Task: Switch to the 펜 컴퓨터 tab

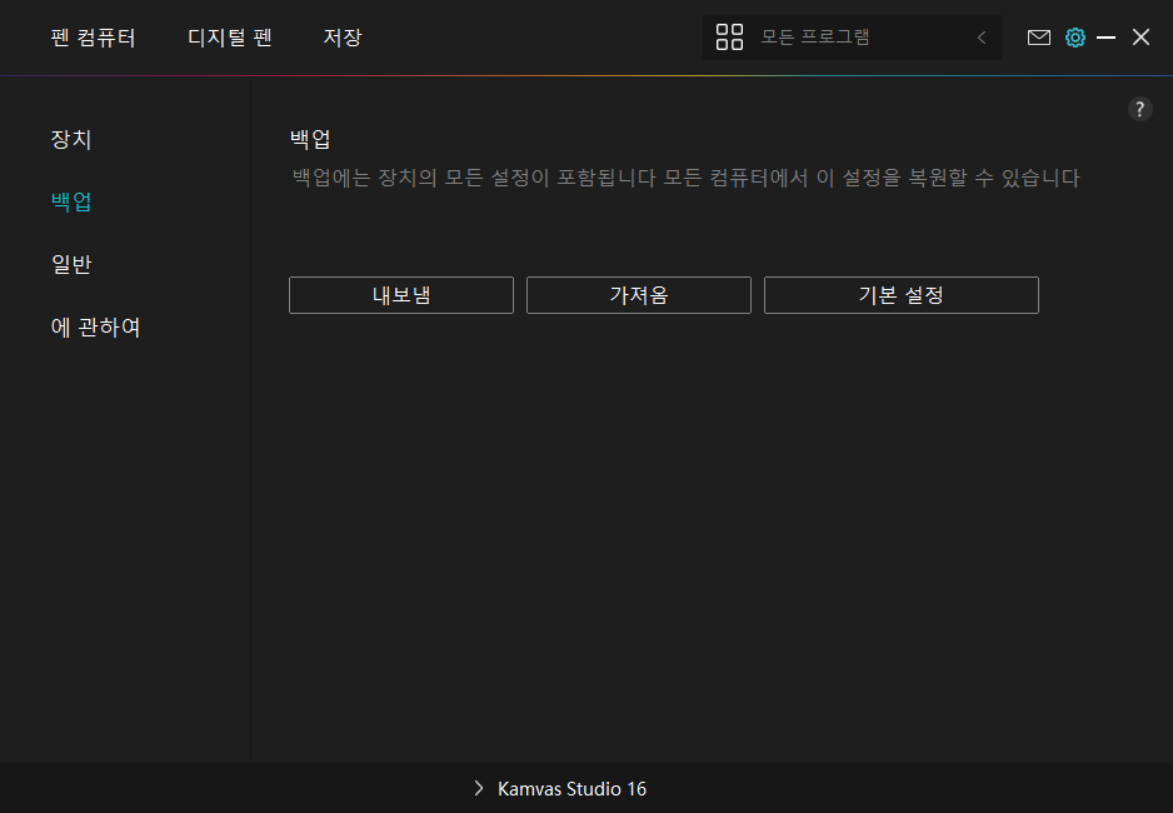Action: pyautogui.click(x=93, y=38)
